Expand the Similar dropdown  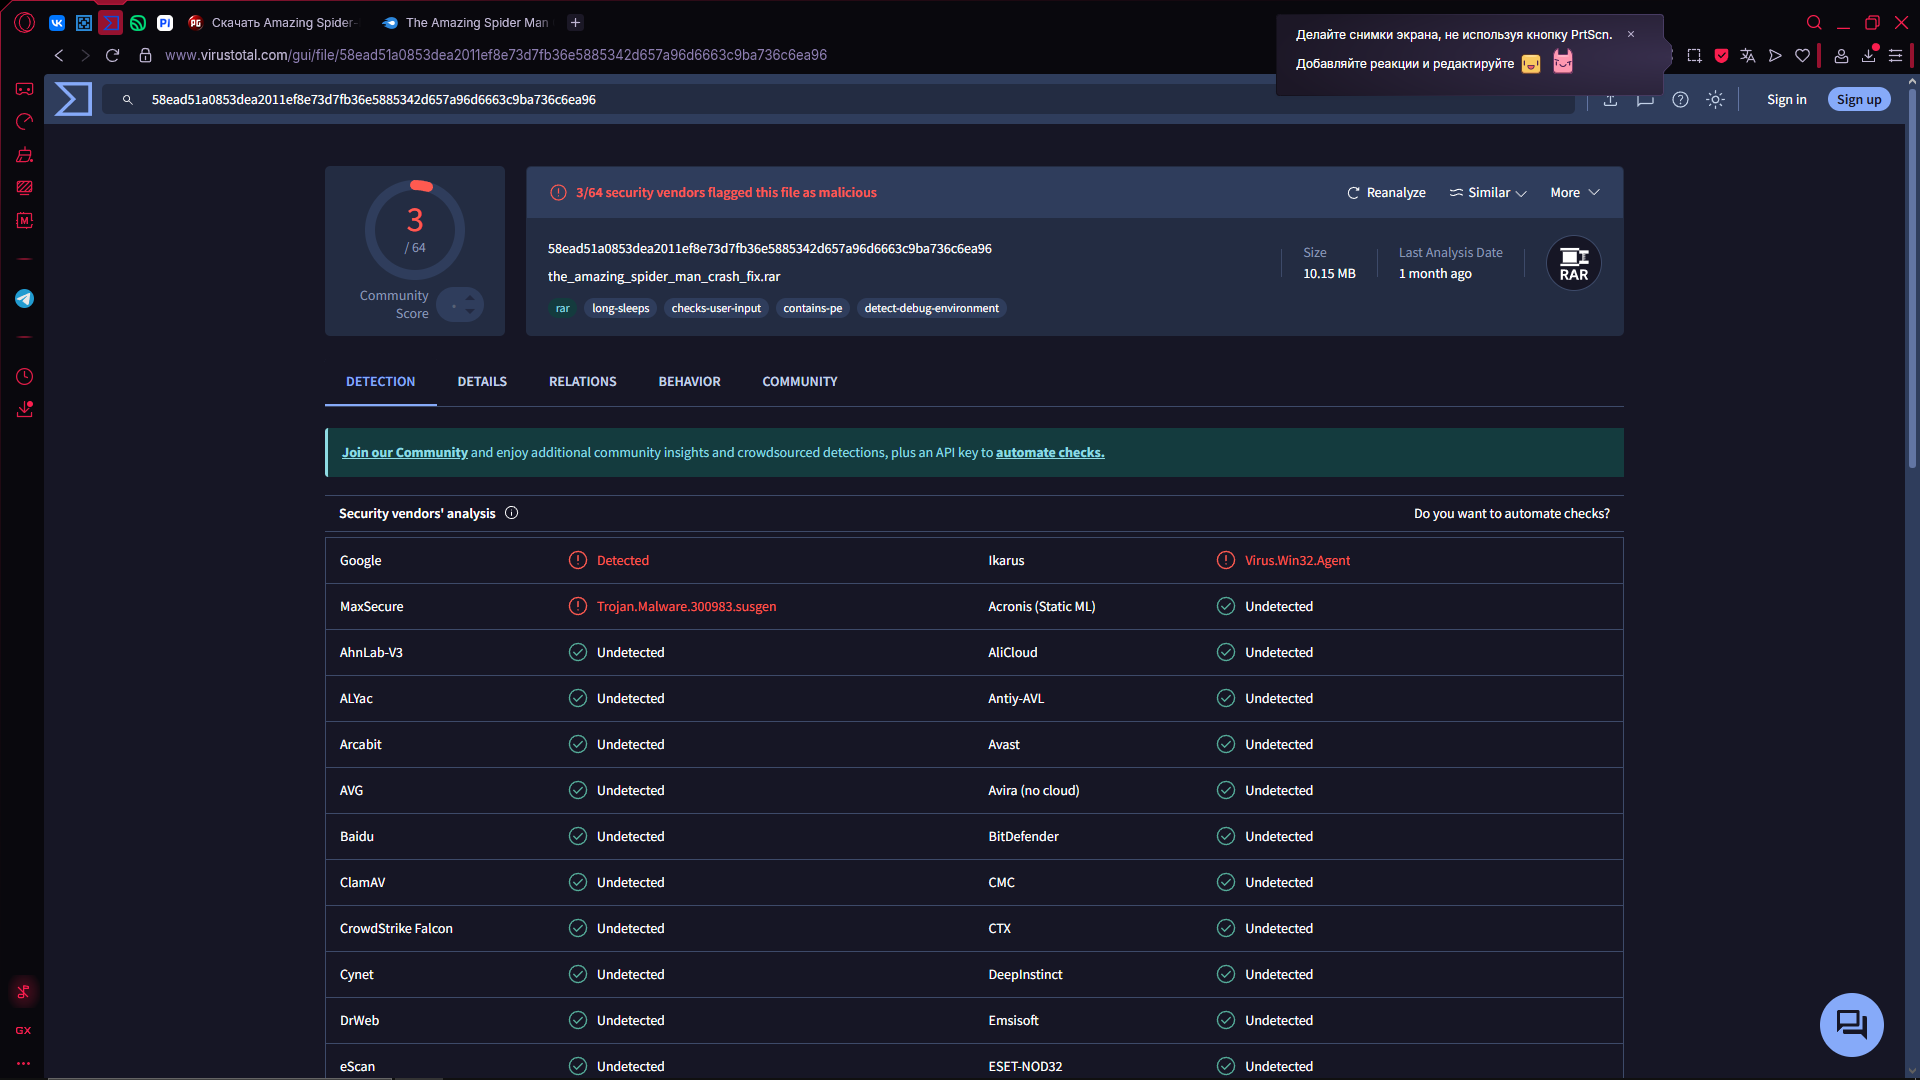(x=1488, y=192)
